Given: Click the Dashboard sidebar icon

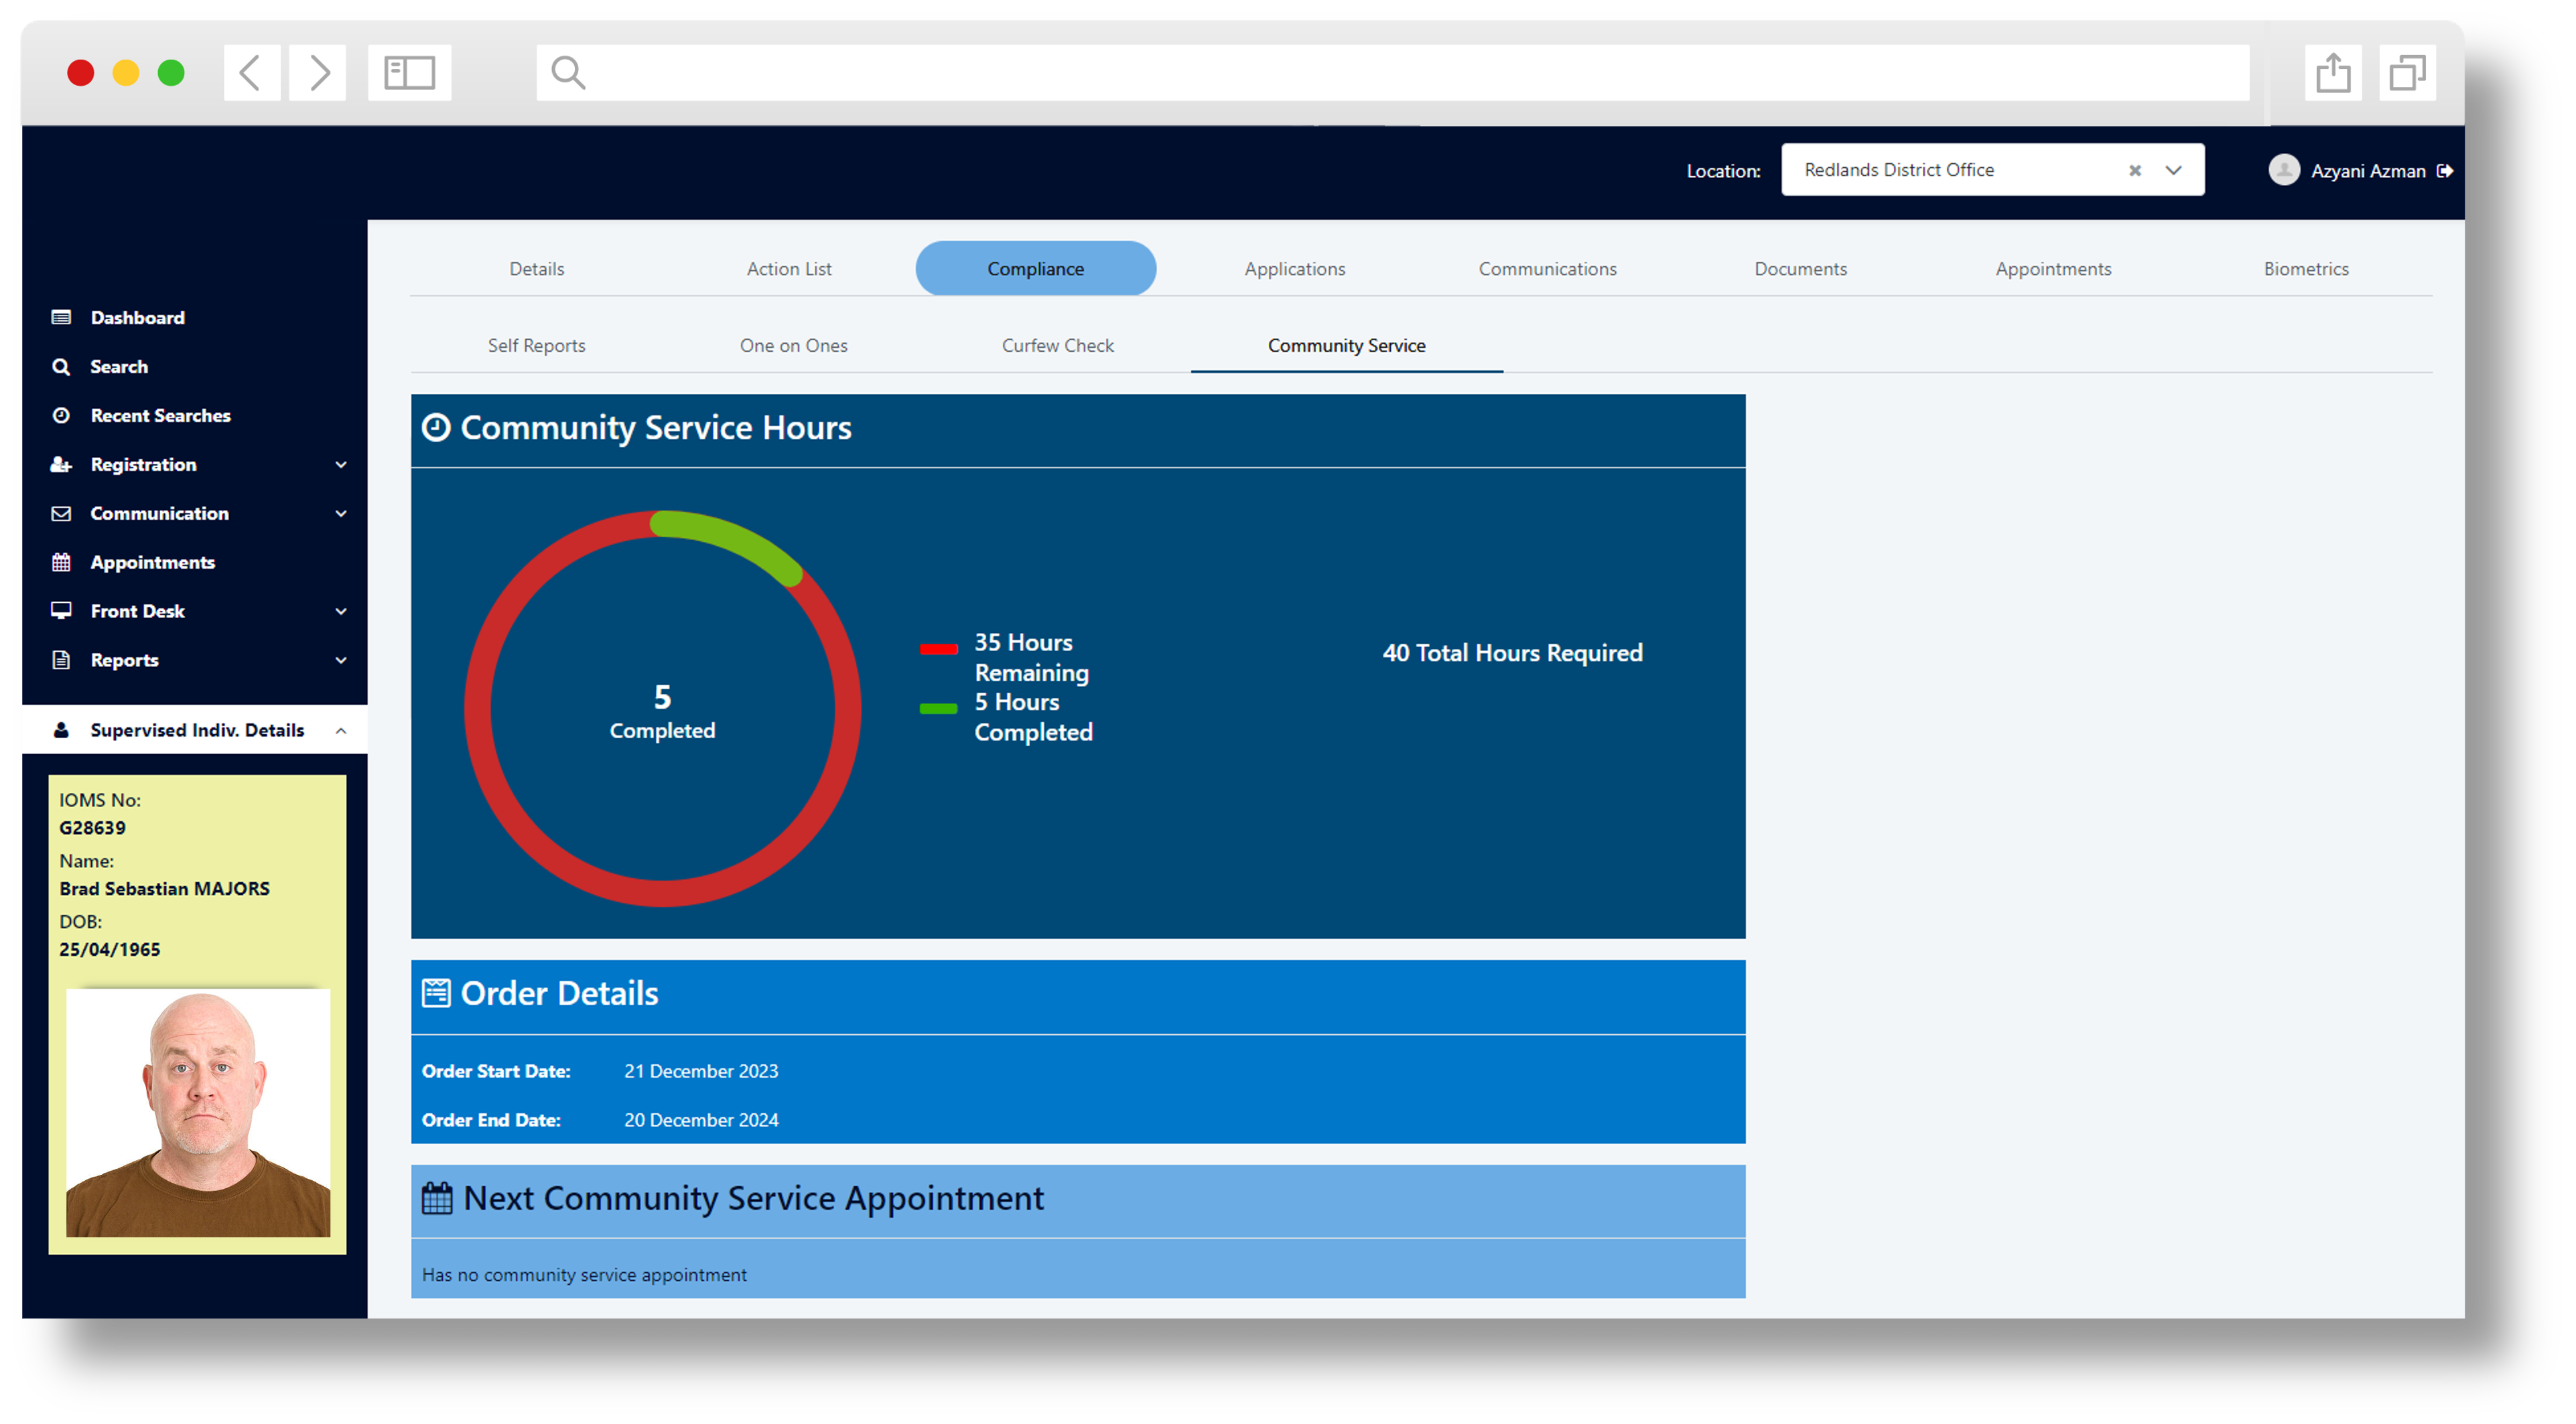Looking at the screenshot, I should [61, 318].
